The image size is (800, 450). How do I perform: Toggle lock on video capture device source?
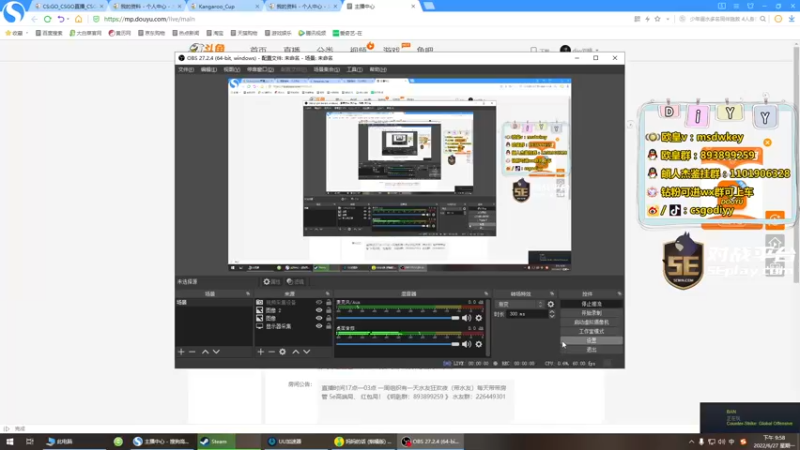click(x=329, y=303)
